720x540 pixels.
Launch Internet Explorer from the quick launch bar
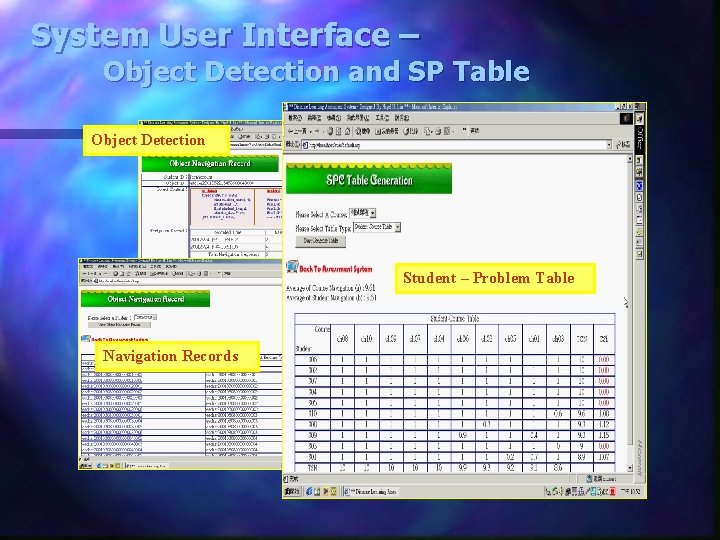pyautogui.click(x=309, y=491)
